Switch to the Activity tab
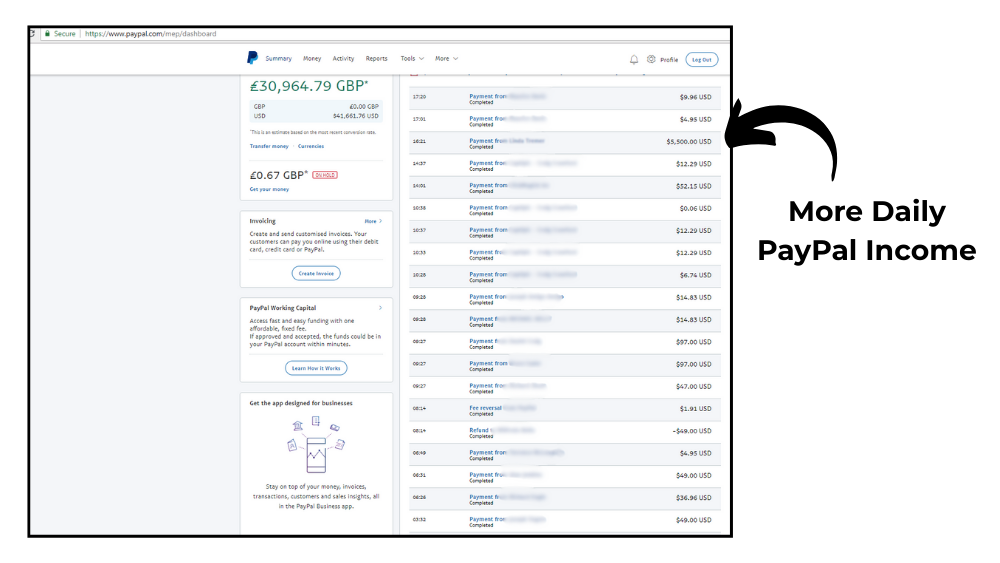Screen dimensions: 1000x563 (343, 59)
